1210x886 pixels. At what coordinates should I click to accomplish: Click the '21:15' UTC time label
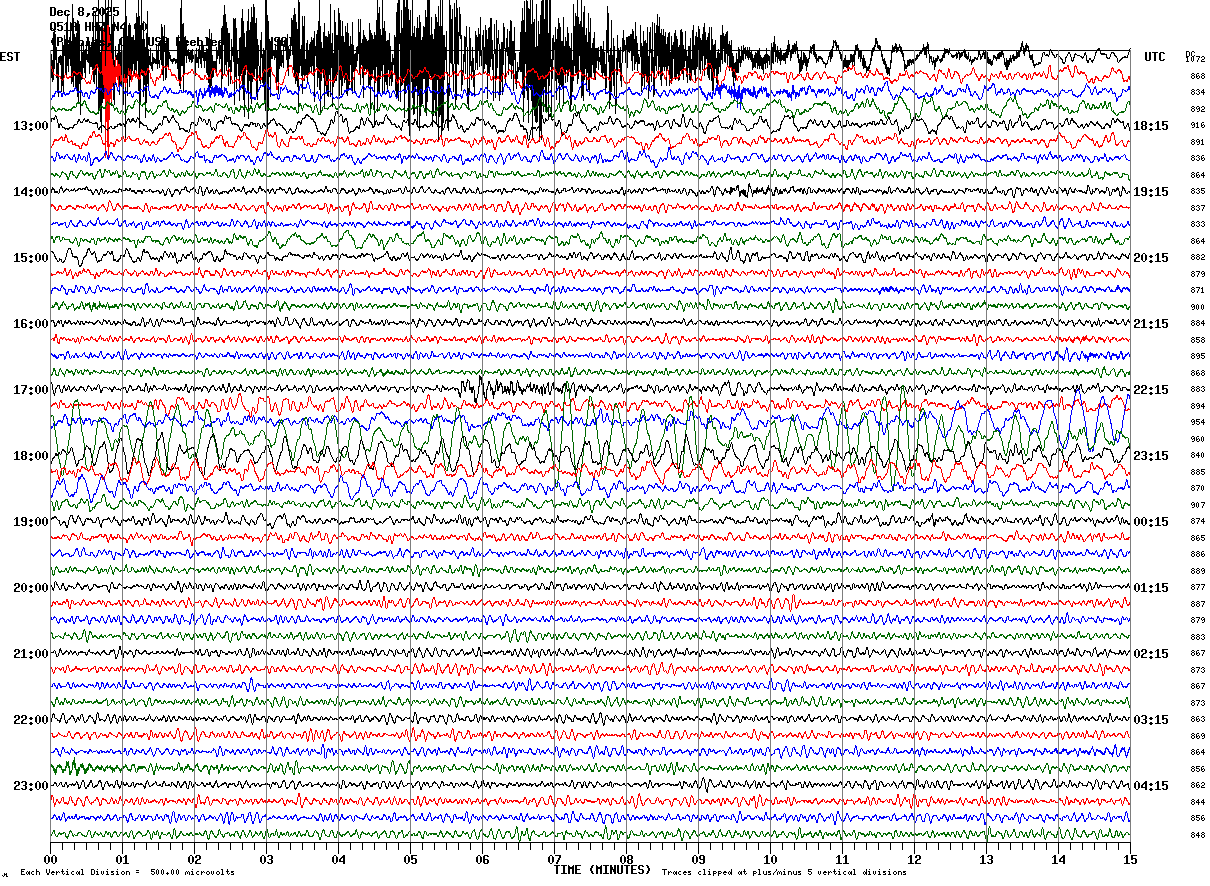(1150, 324)
